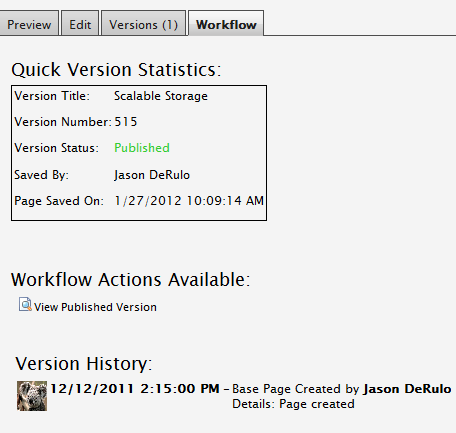456x433 pixels.
Task: Open the Edit tab
Action: pos(80,25)
